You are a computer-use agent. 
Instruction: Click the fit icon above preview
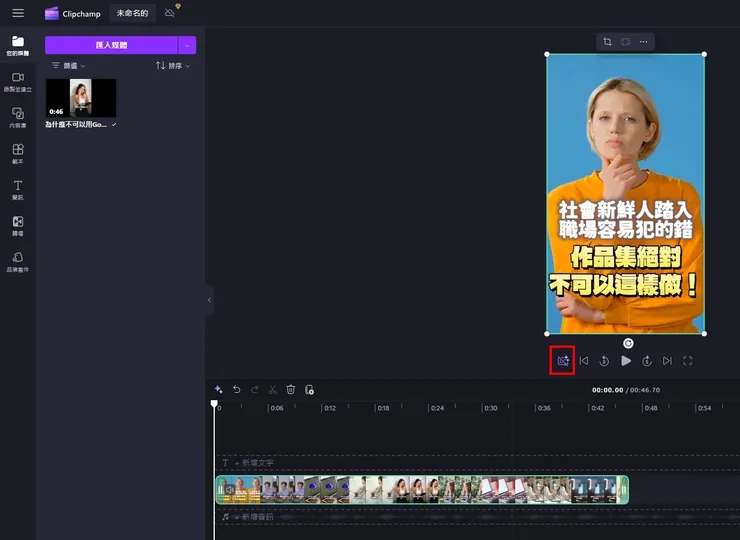click(x=625, y=42)
